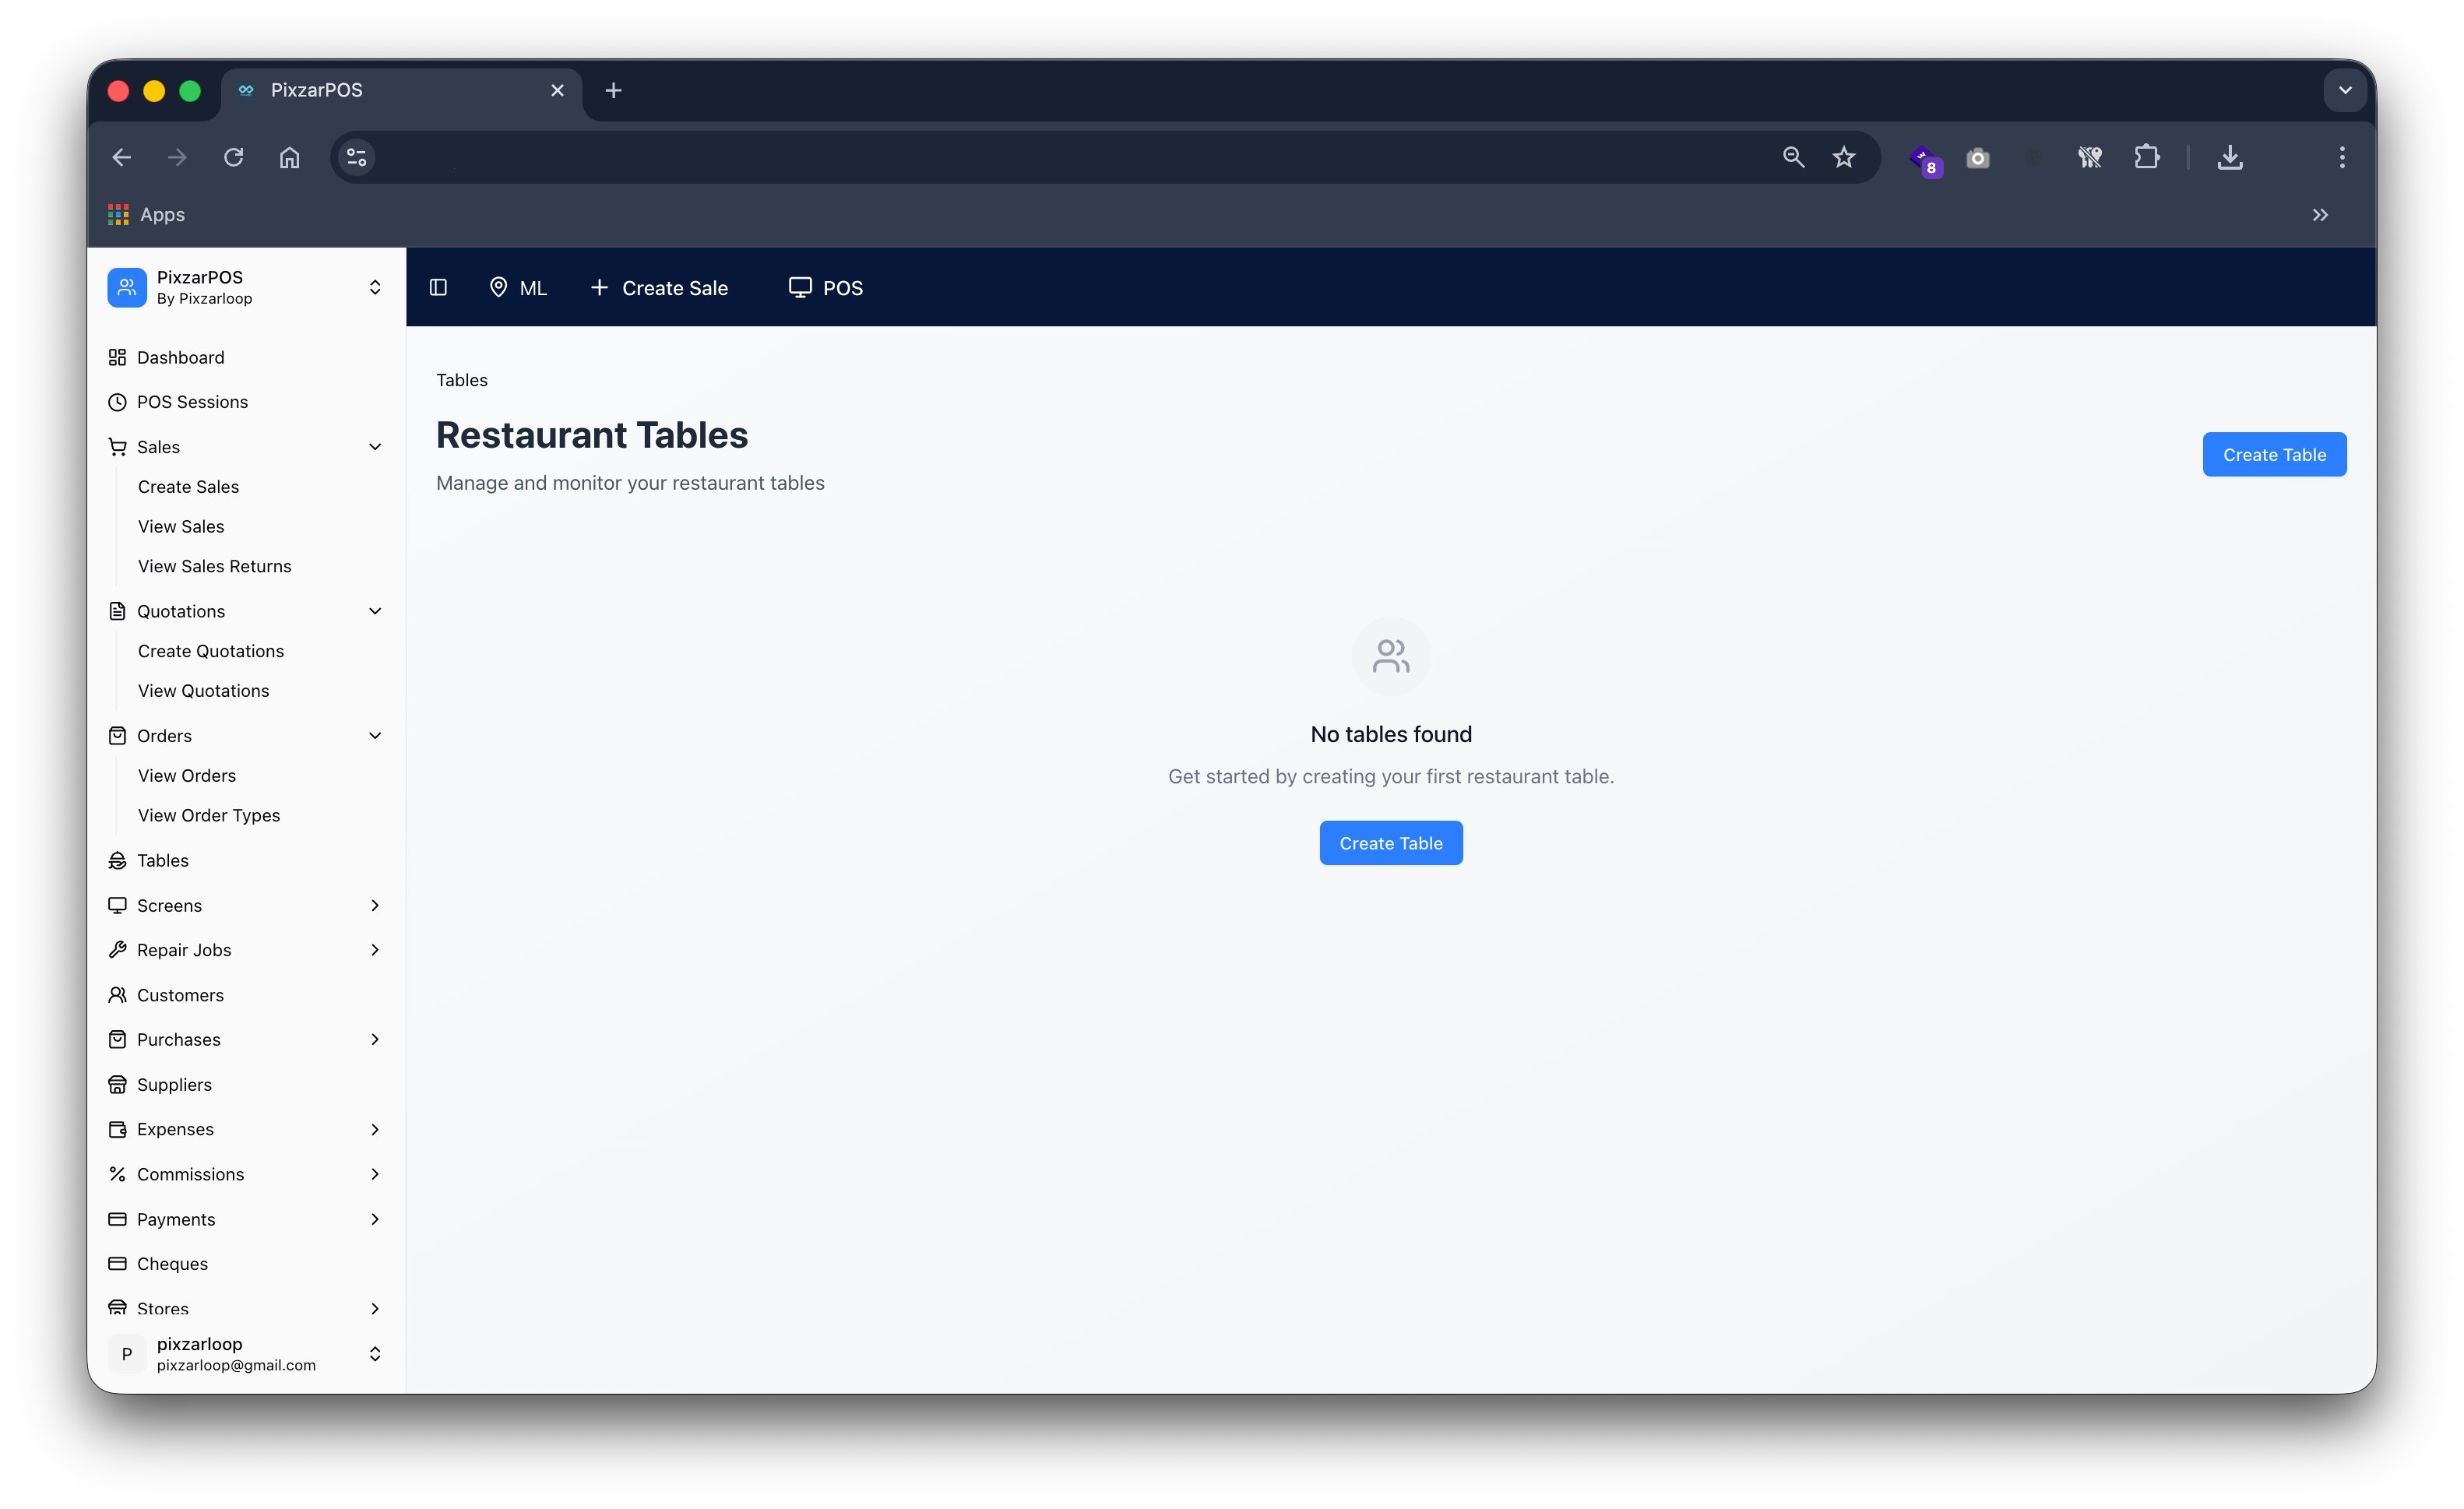The image size is (2464, 1509).
Task: Expand the Screens section
Action: 375,905
